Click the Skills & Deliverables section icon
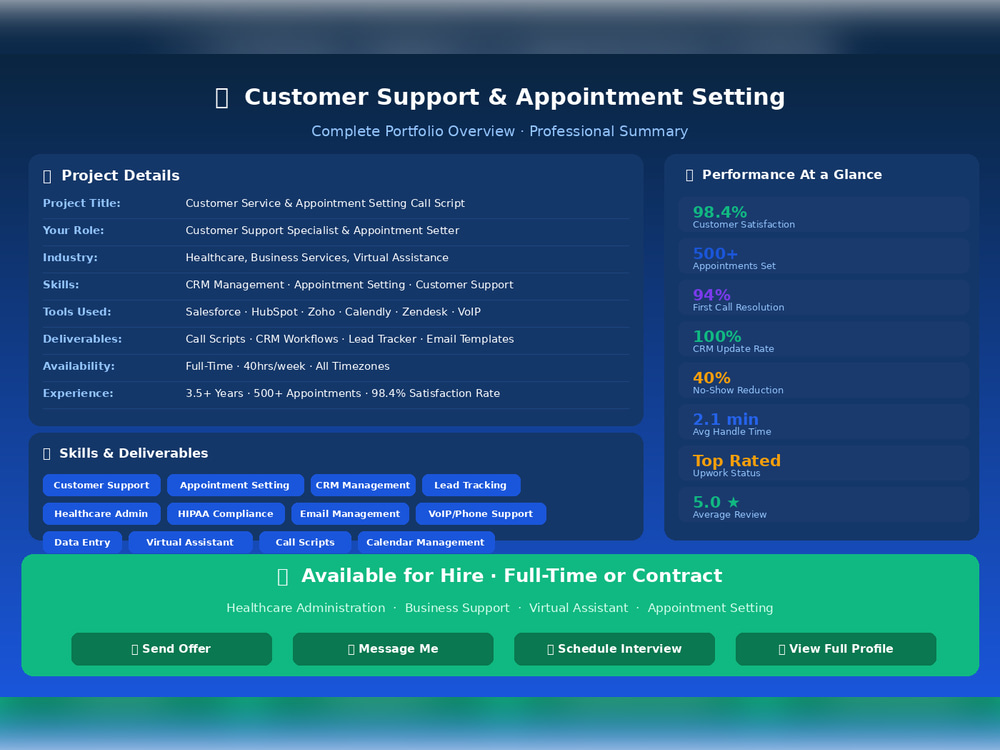1000x750 pixels. pyautogui.click(x=47, y=453)
